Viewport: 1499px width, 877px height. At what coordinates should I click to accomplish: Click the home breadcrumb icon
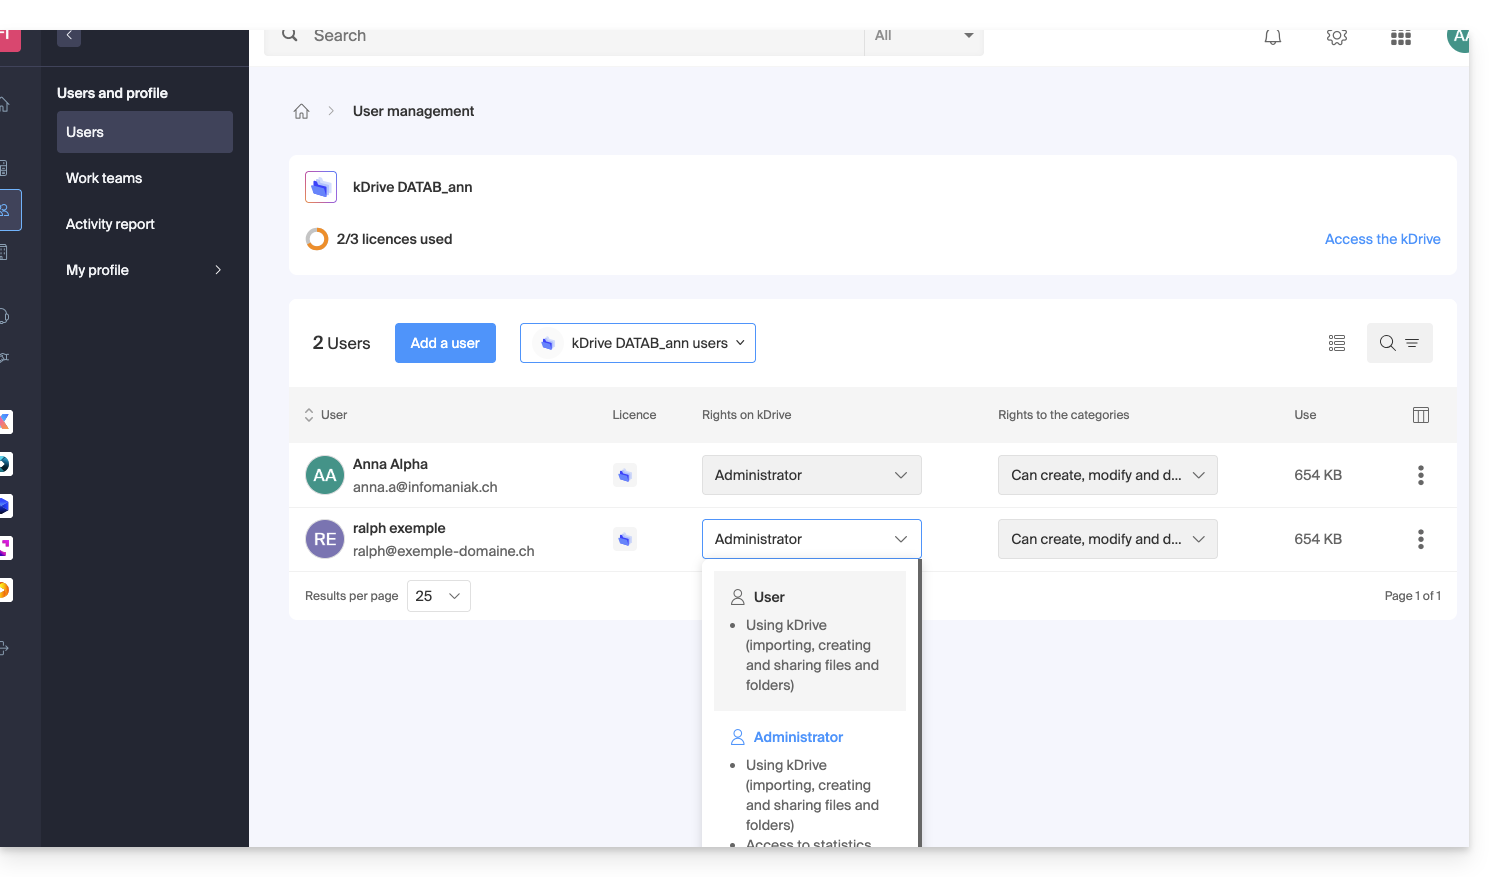301,112
